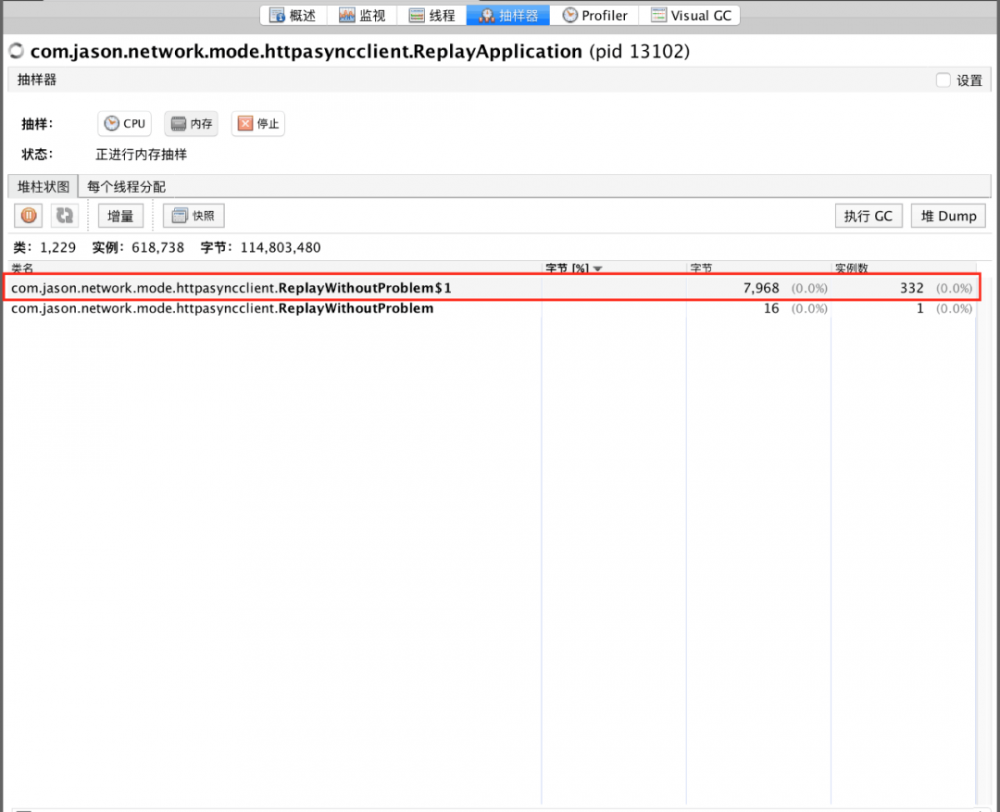1000x812 pixels.
Task: Open the 线程 threads tab
Action: pyautogui.click(x=432, y=15)
